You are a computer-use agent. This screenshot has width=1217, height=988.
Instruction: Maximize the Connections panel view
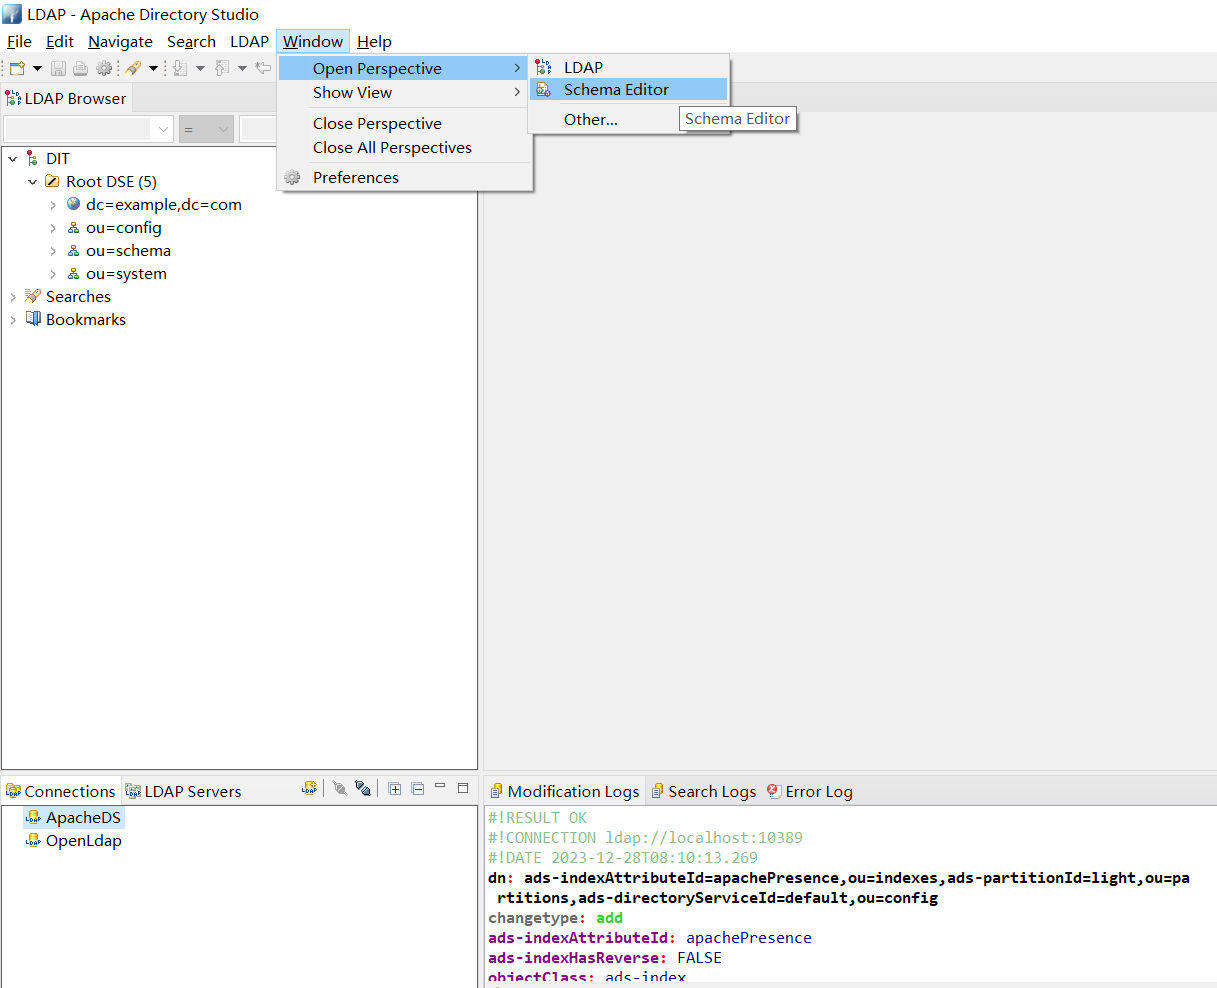tap(463, 788)
